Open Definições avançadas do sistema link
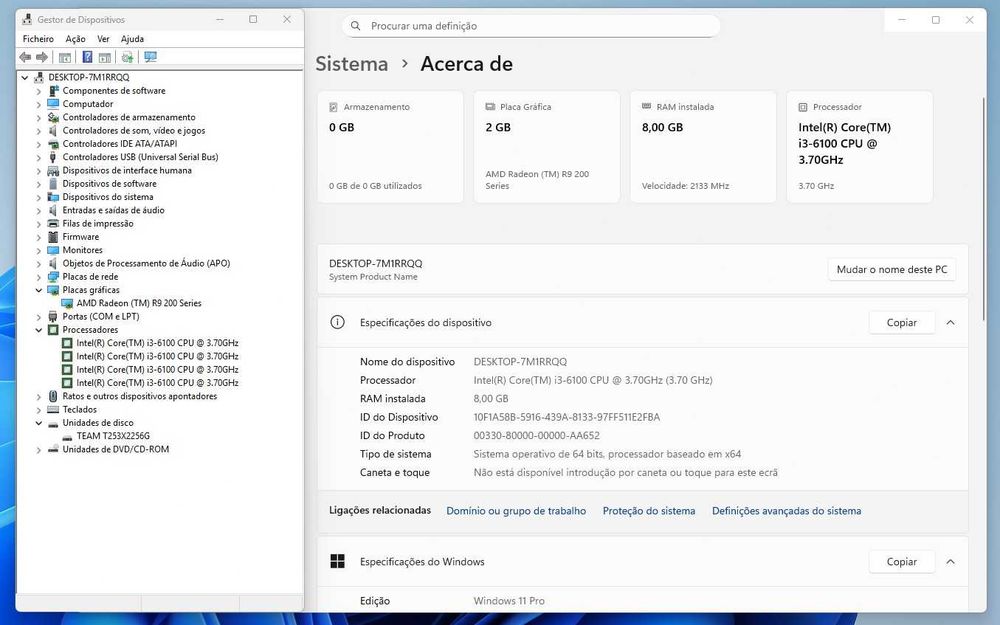The image size is (1000, 625). (786, 511)
